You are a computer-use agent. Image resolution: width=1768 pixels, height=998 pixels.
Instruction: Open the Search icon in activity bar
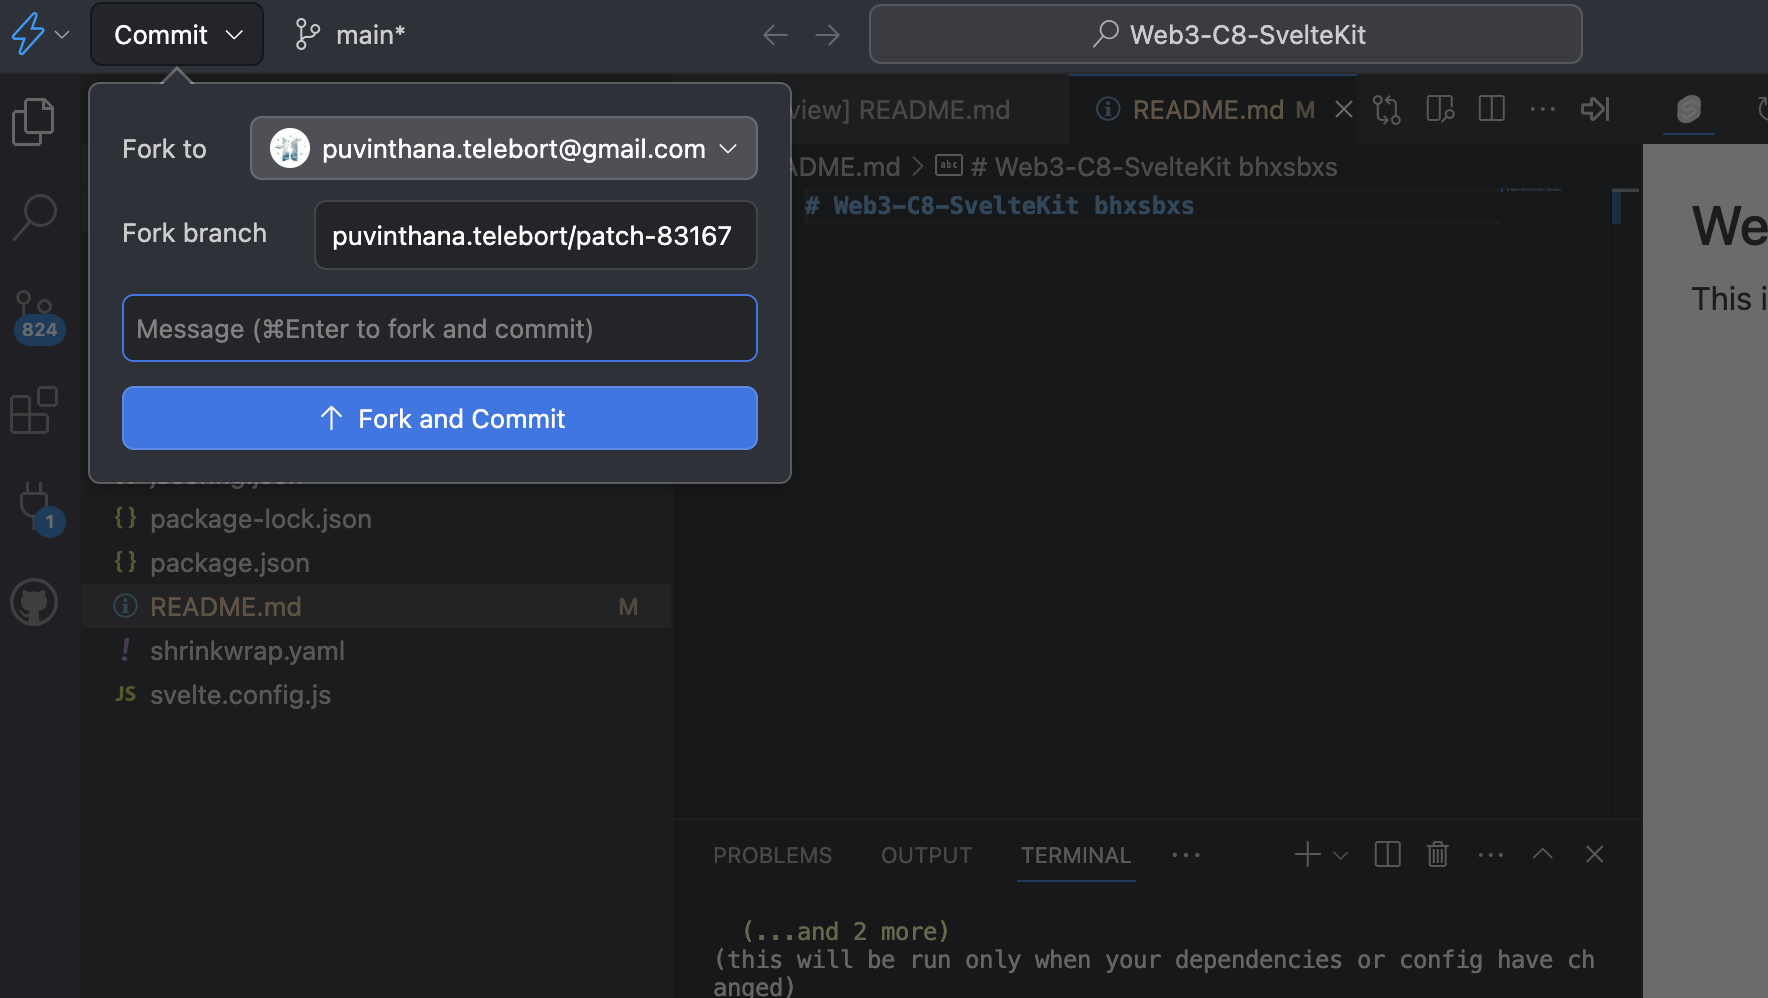pyautogui.click(x=34, y=216)
